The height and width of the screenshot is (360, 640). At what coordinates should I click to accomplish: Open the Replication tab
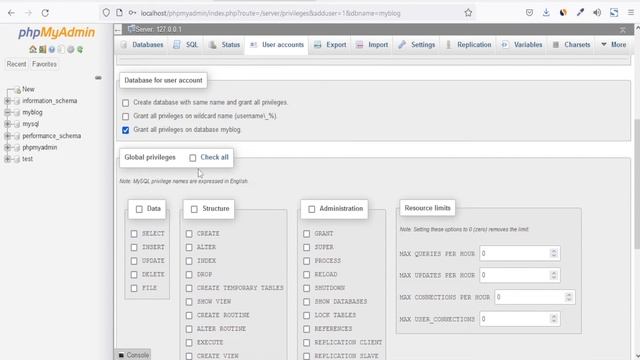pos(468,45)
